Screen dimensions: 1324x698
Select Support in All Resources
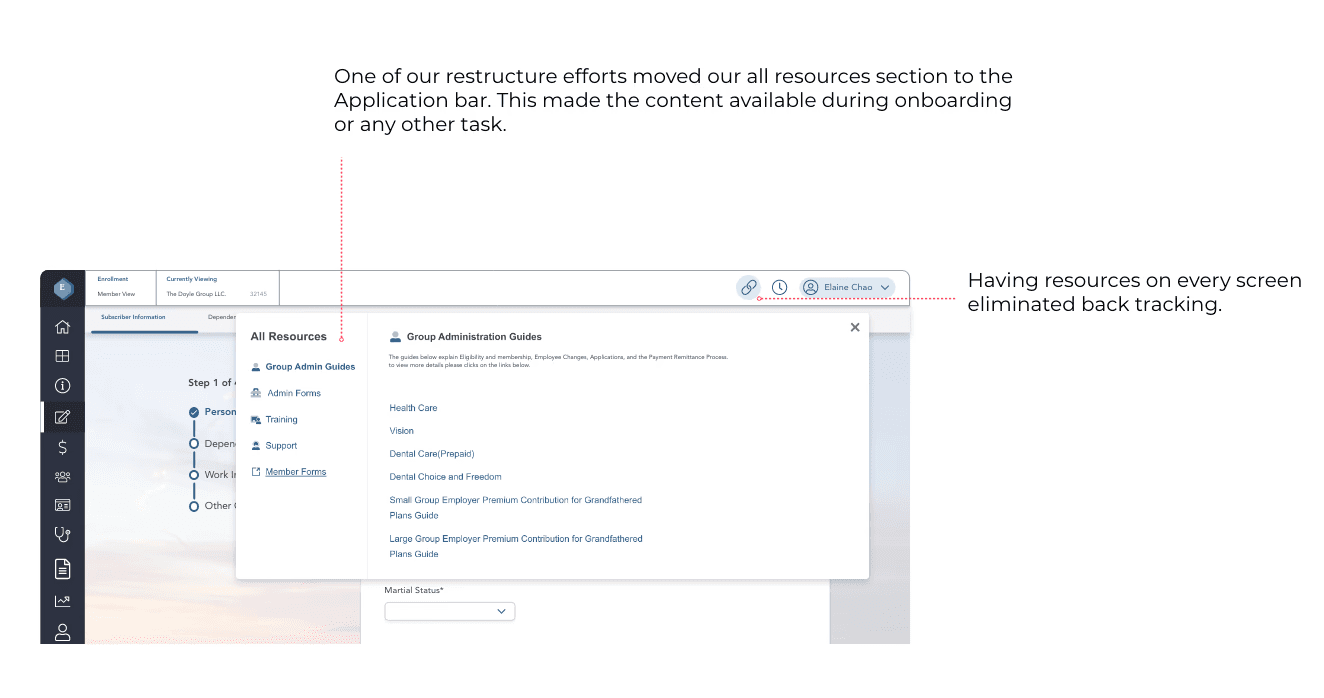(x=275, y=446)
